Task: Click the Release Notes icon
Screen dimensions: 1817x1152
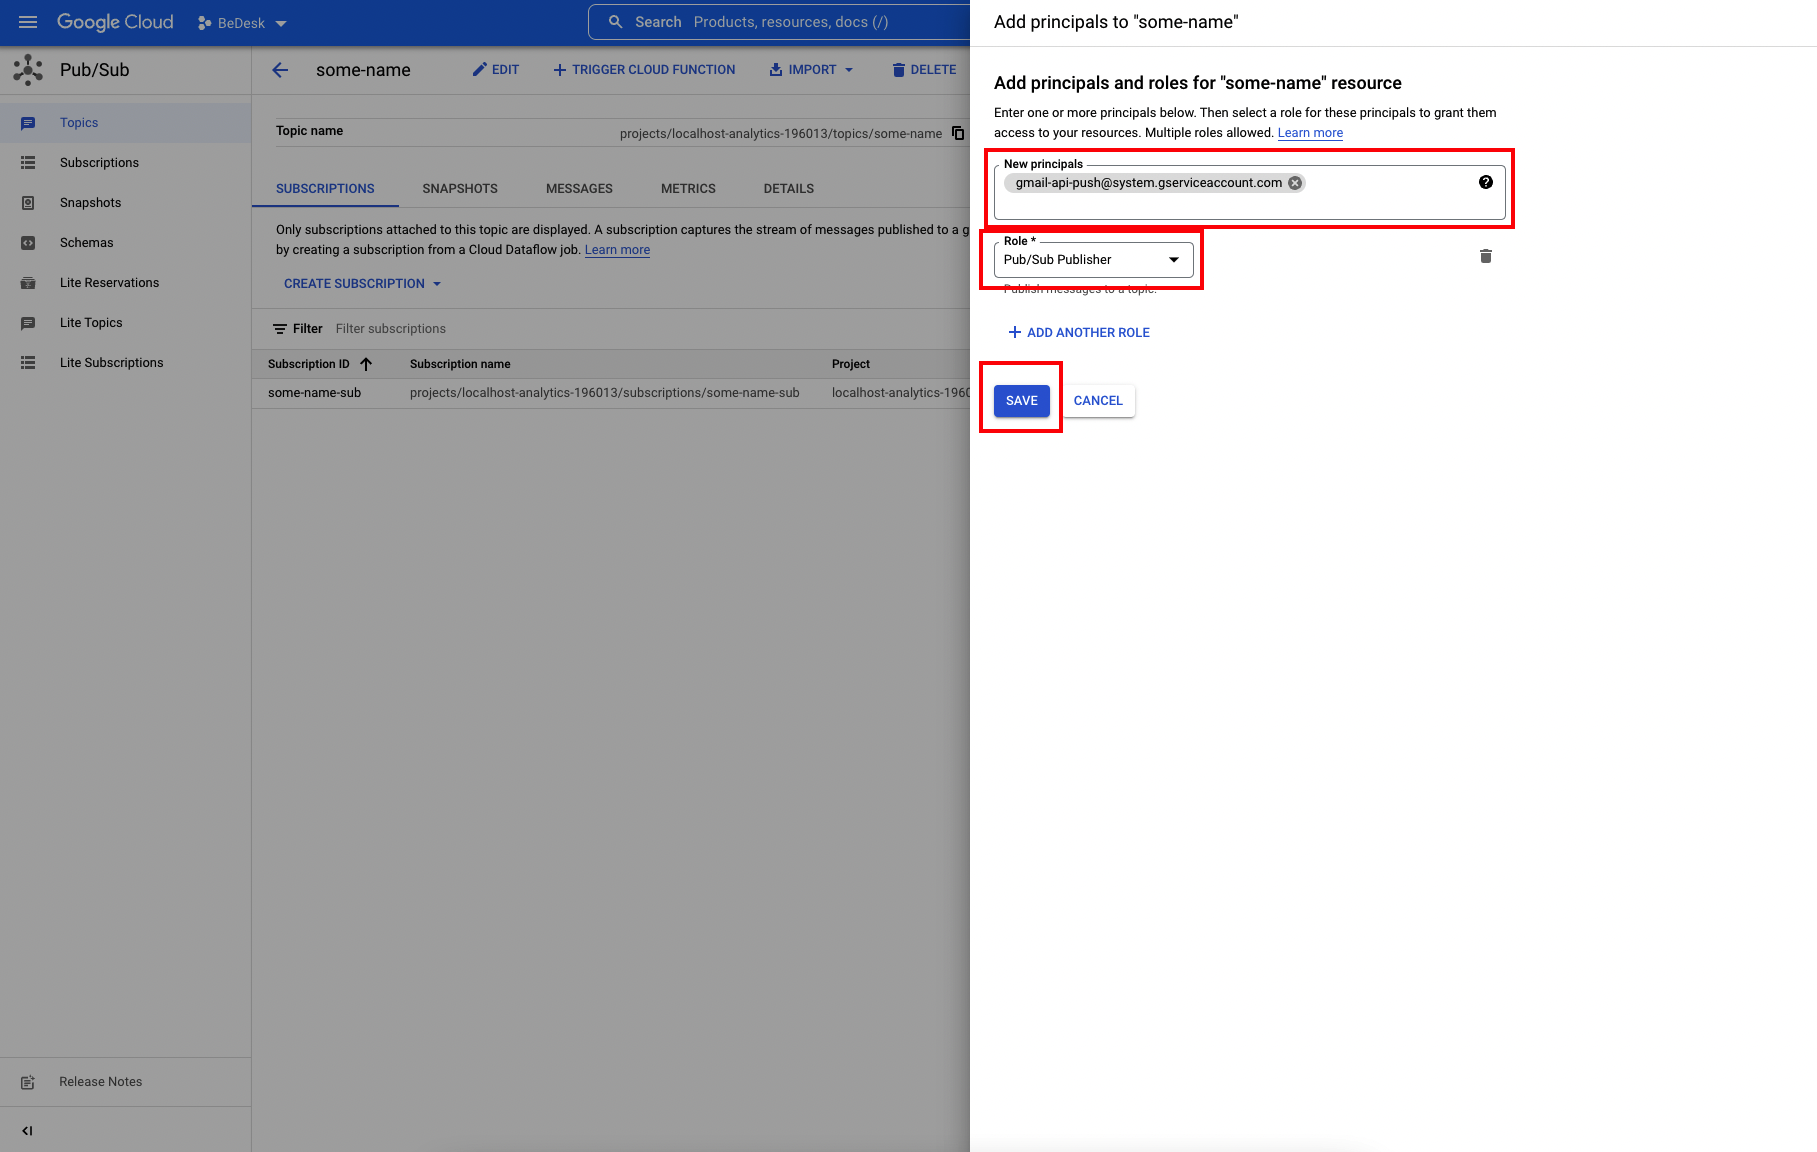Action: [x=28, y=1082]
